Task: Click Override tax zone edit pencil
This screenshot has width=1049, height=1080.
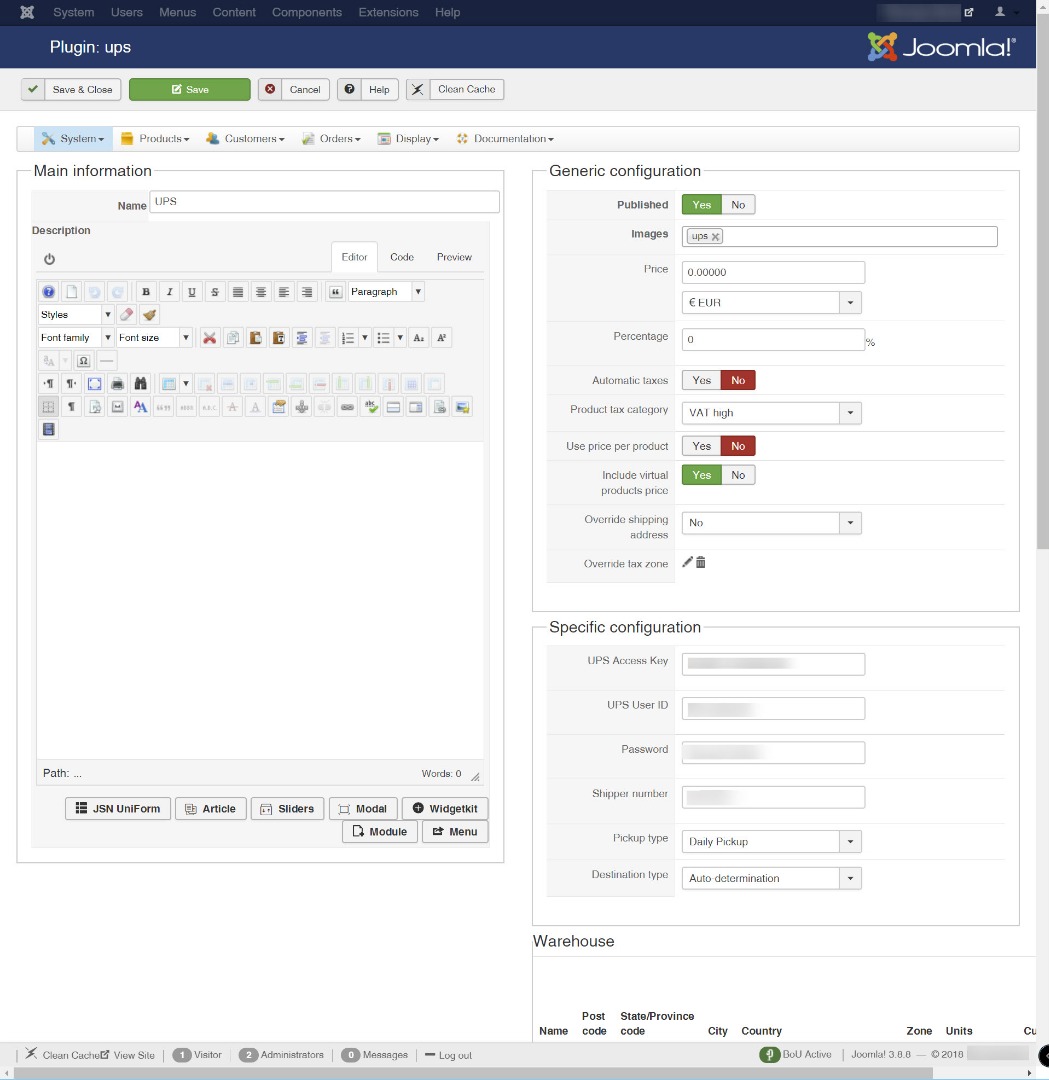Action: (687, 562)
